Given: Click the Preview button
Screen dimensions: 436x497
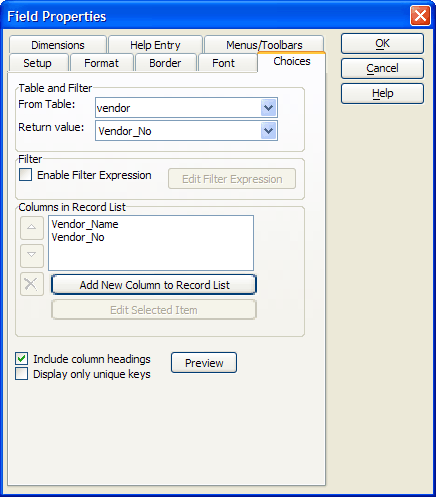Looking at the screenshot, I should click(204, 363).
